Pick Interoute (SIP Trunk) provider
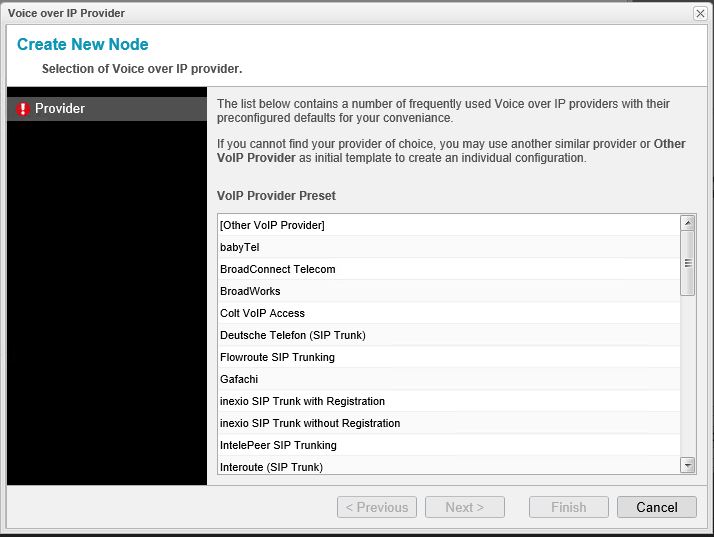This screenshot has width=714, height=537. 271,467
